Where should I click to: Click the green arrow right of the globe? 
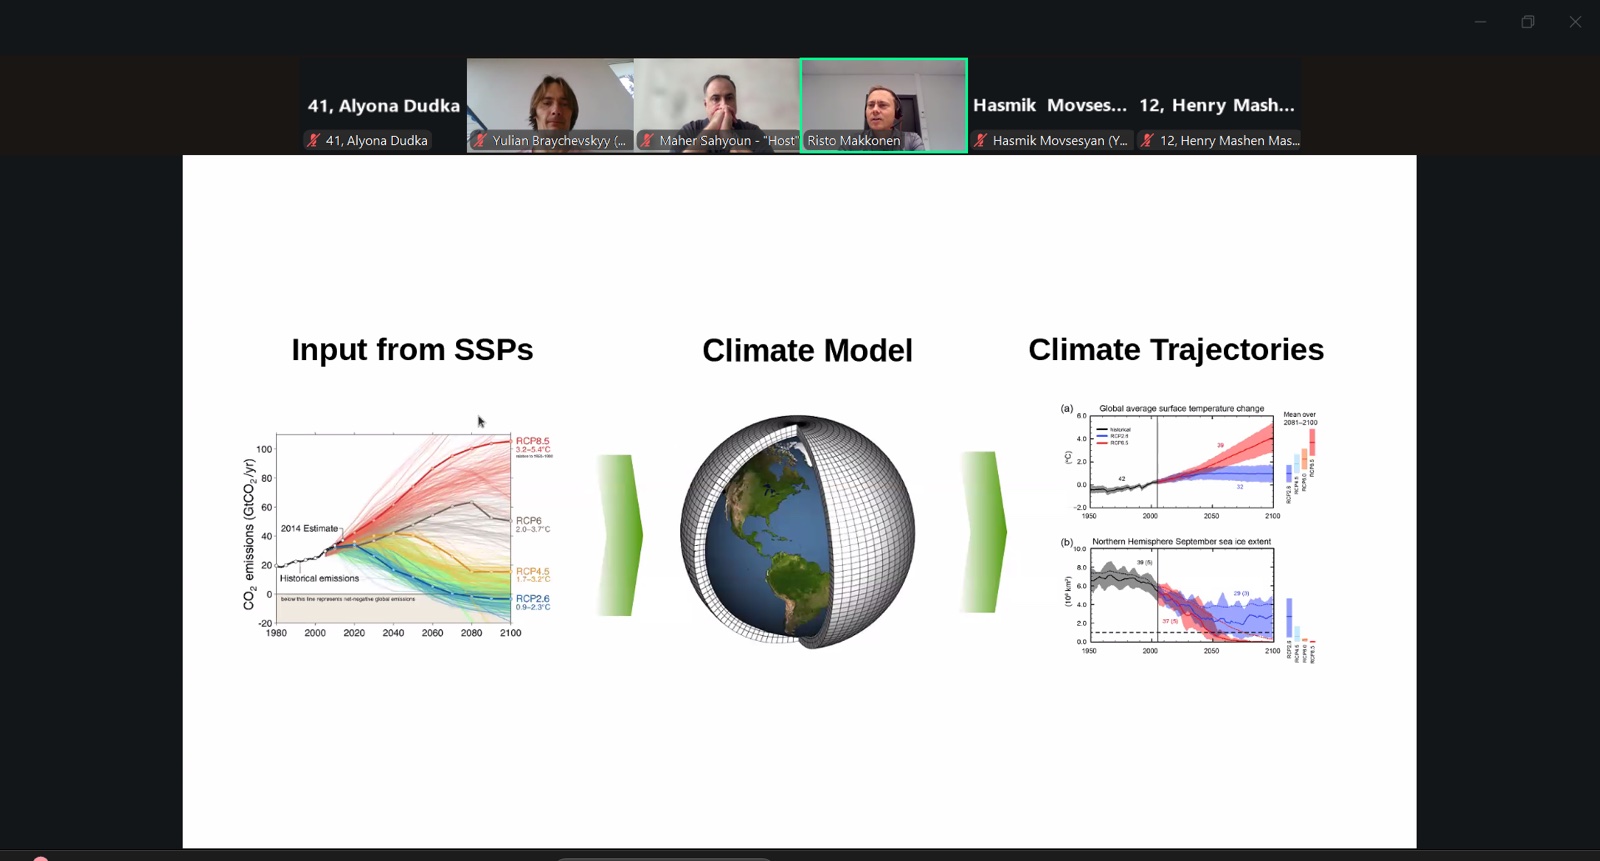coord(983,532)
